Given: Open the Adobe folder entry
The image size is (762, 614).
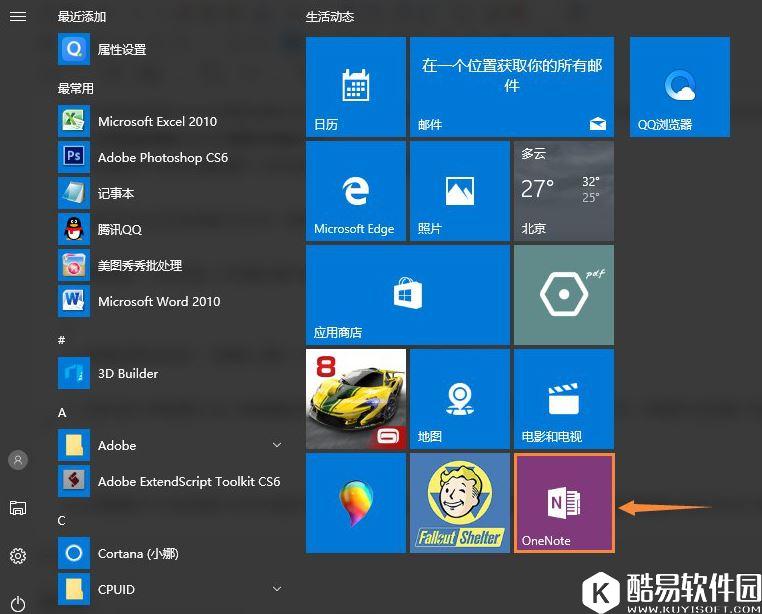Looking at the screenshot, I should point(170,445).
